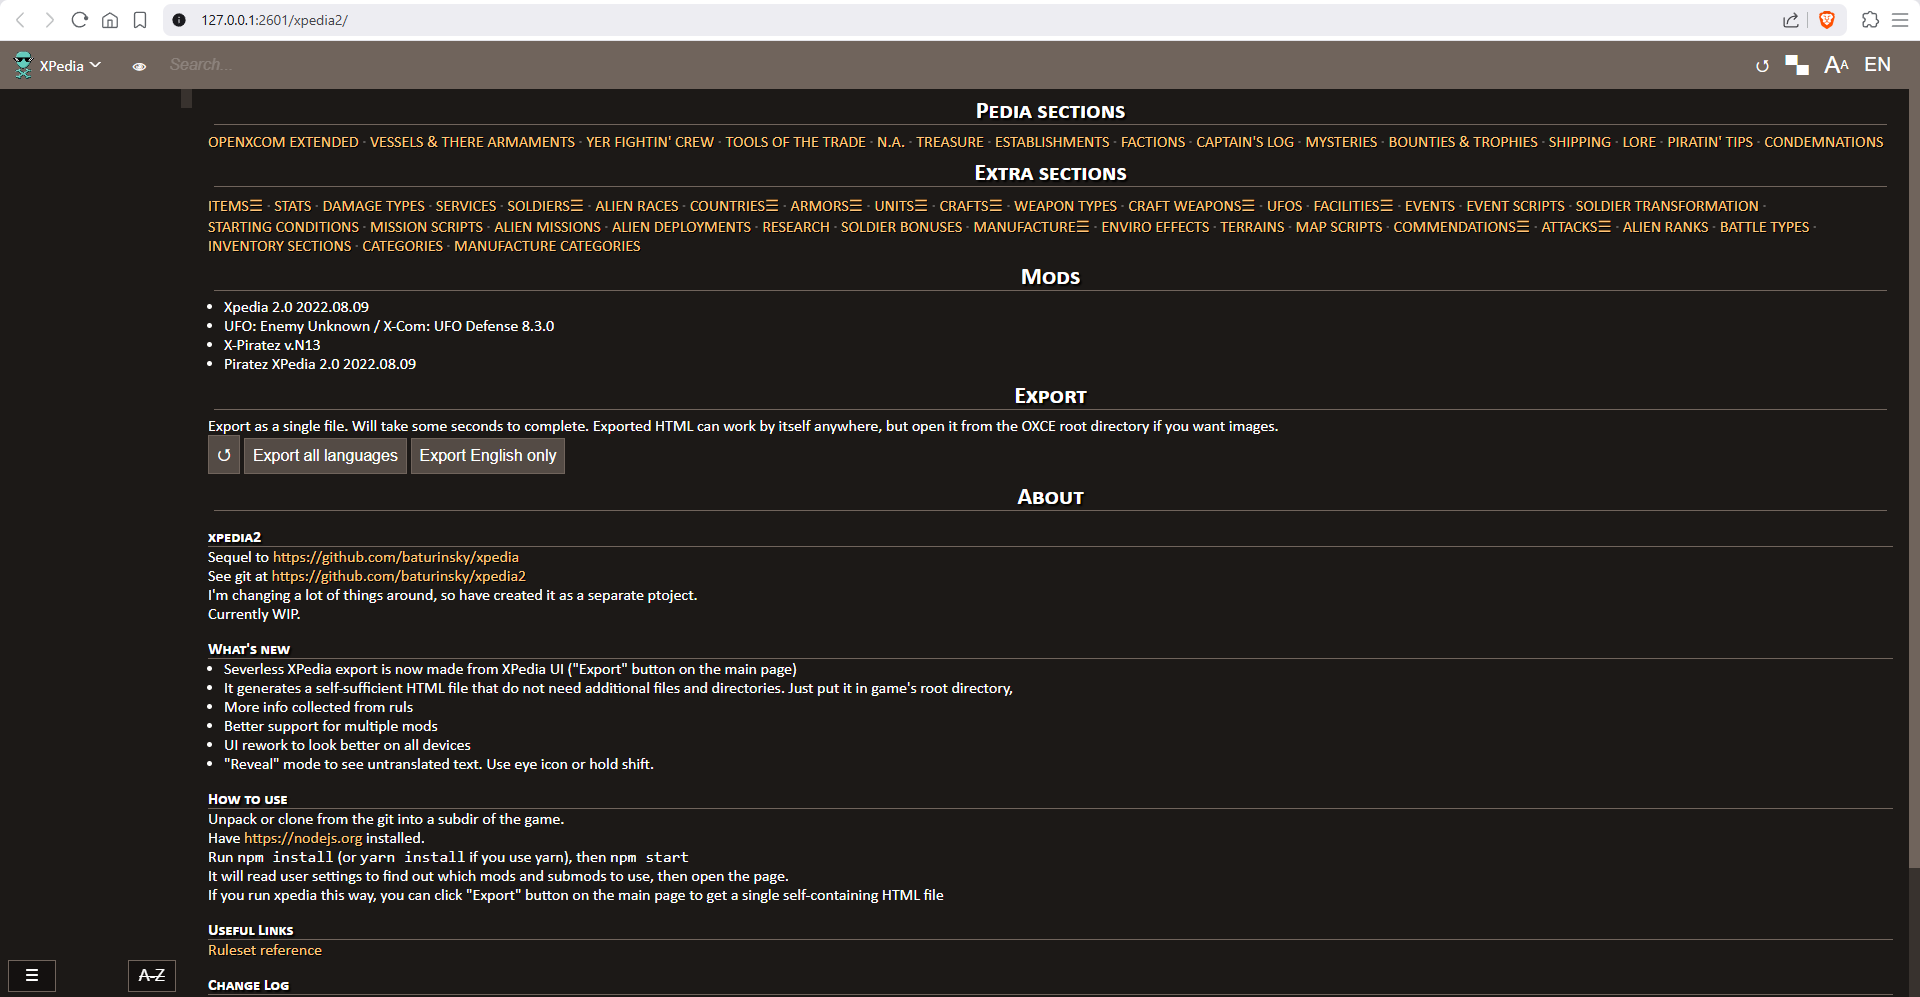This screenshot has height=997, width=1920.
Task: Reload the page with browser refresh icon
Action: [x=80, y=20]
